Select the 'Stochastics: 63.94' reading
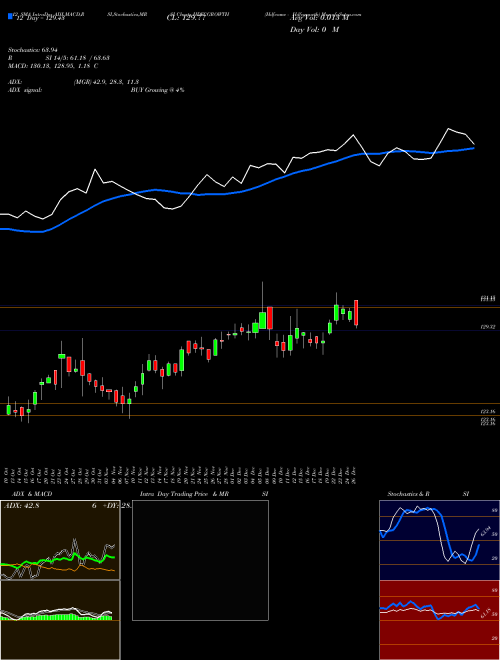Viewport: 500px width, 660px height. point(32,50)
